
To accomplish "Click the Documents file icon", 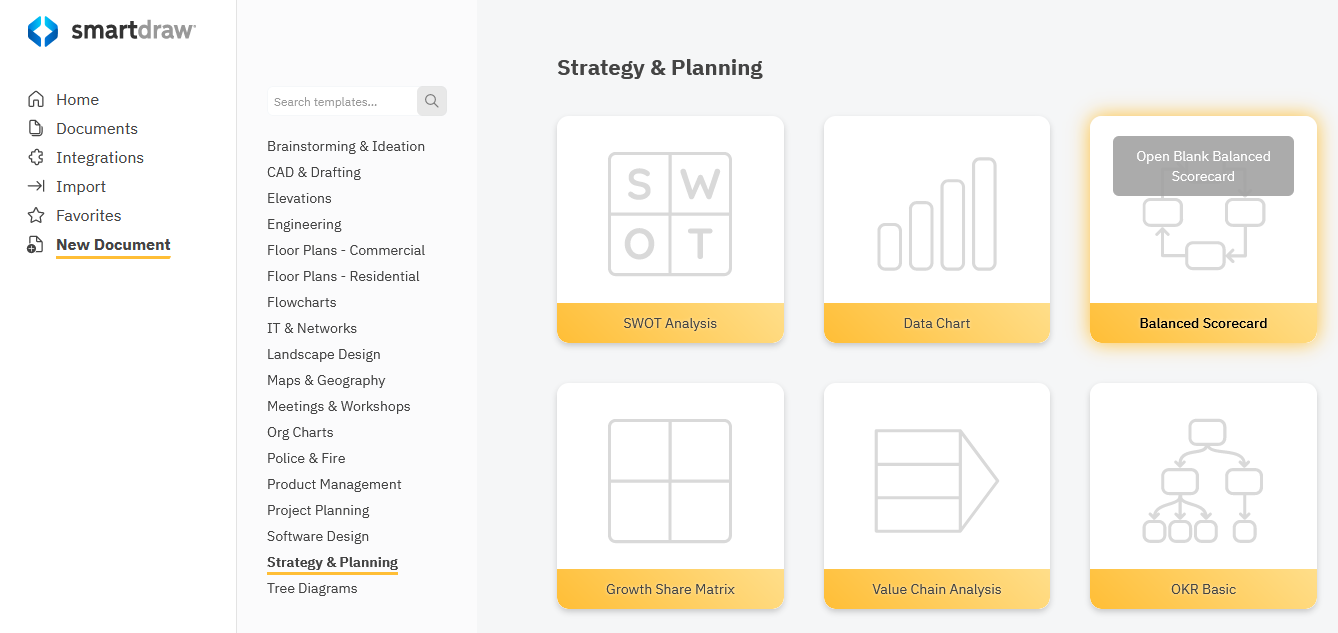I will click(x=36, y=128).
